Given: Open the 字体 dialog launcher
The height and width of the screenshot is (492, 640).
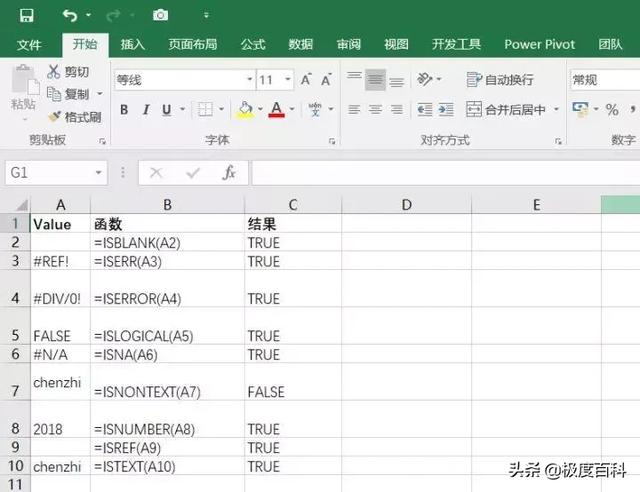Looking at the screenshot, I should 332,141.
